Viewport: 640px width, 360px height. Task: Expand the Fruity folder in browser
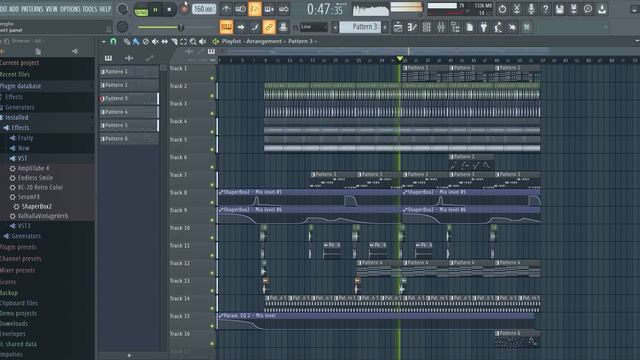[x=22, y=138]
